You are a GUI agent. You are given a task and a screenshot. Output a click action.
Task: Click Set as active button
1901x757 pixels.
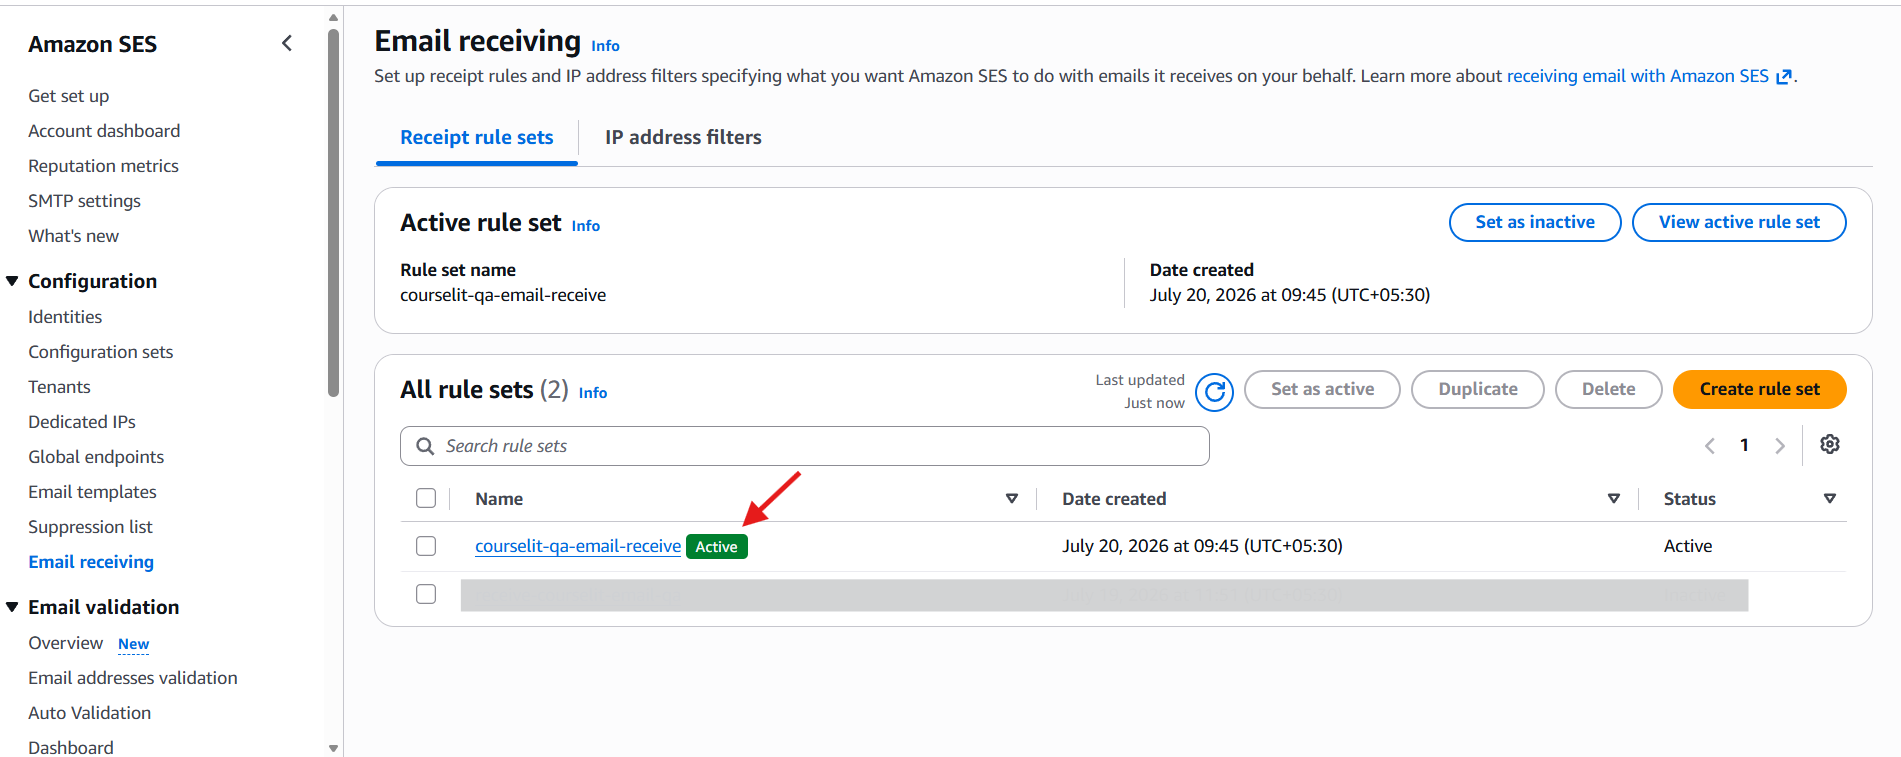pyautogui.click(x=1322, y=389)
